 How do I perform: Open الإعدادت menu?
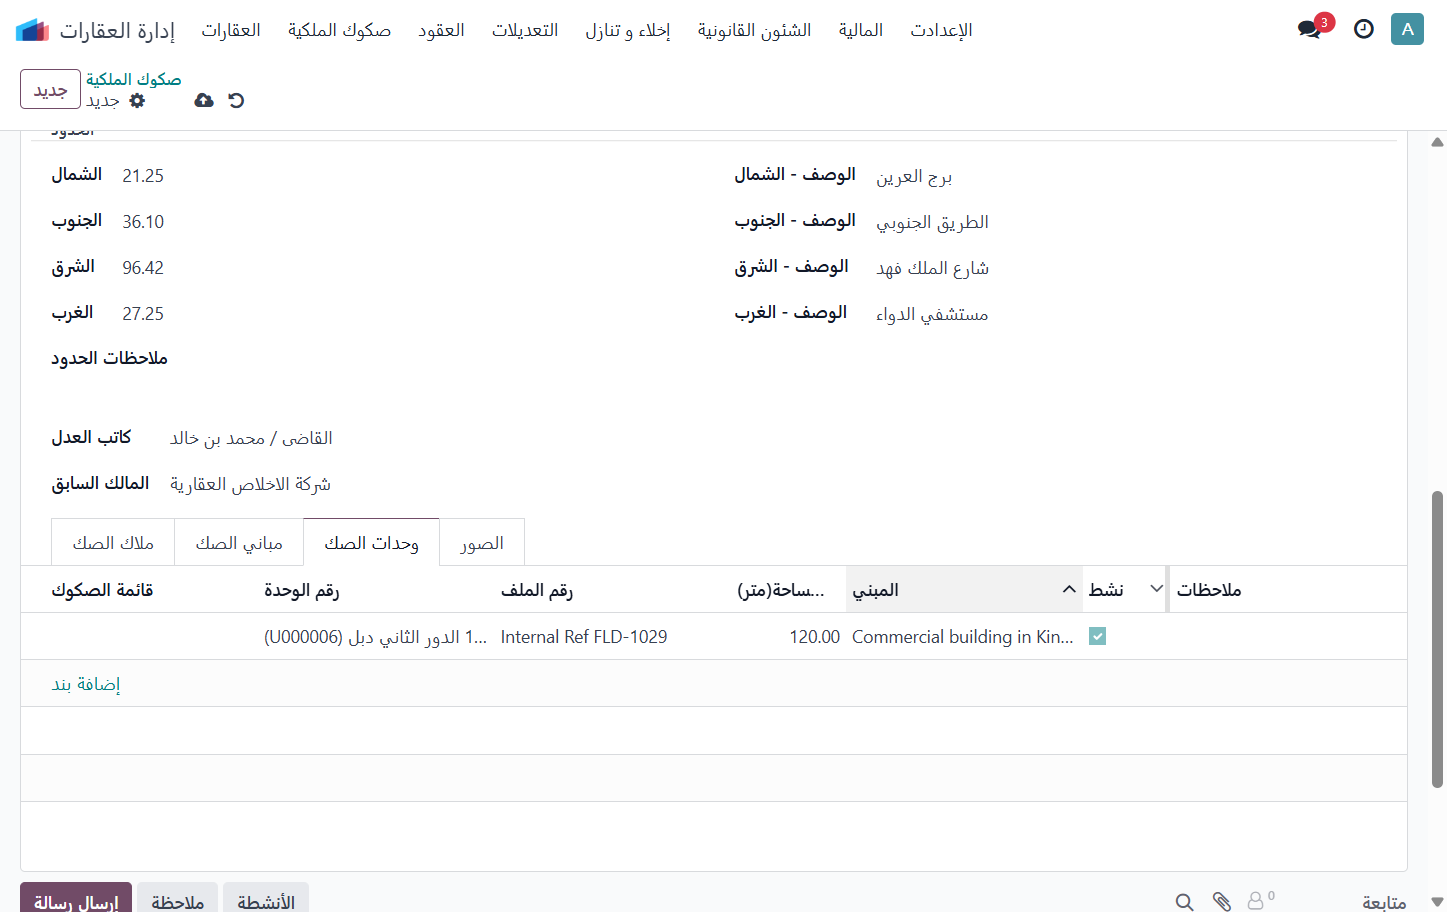941,30
